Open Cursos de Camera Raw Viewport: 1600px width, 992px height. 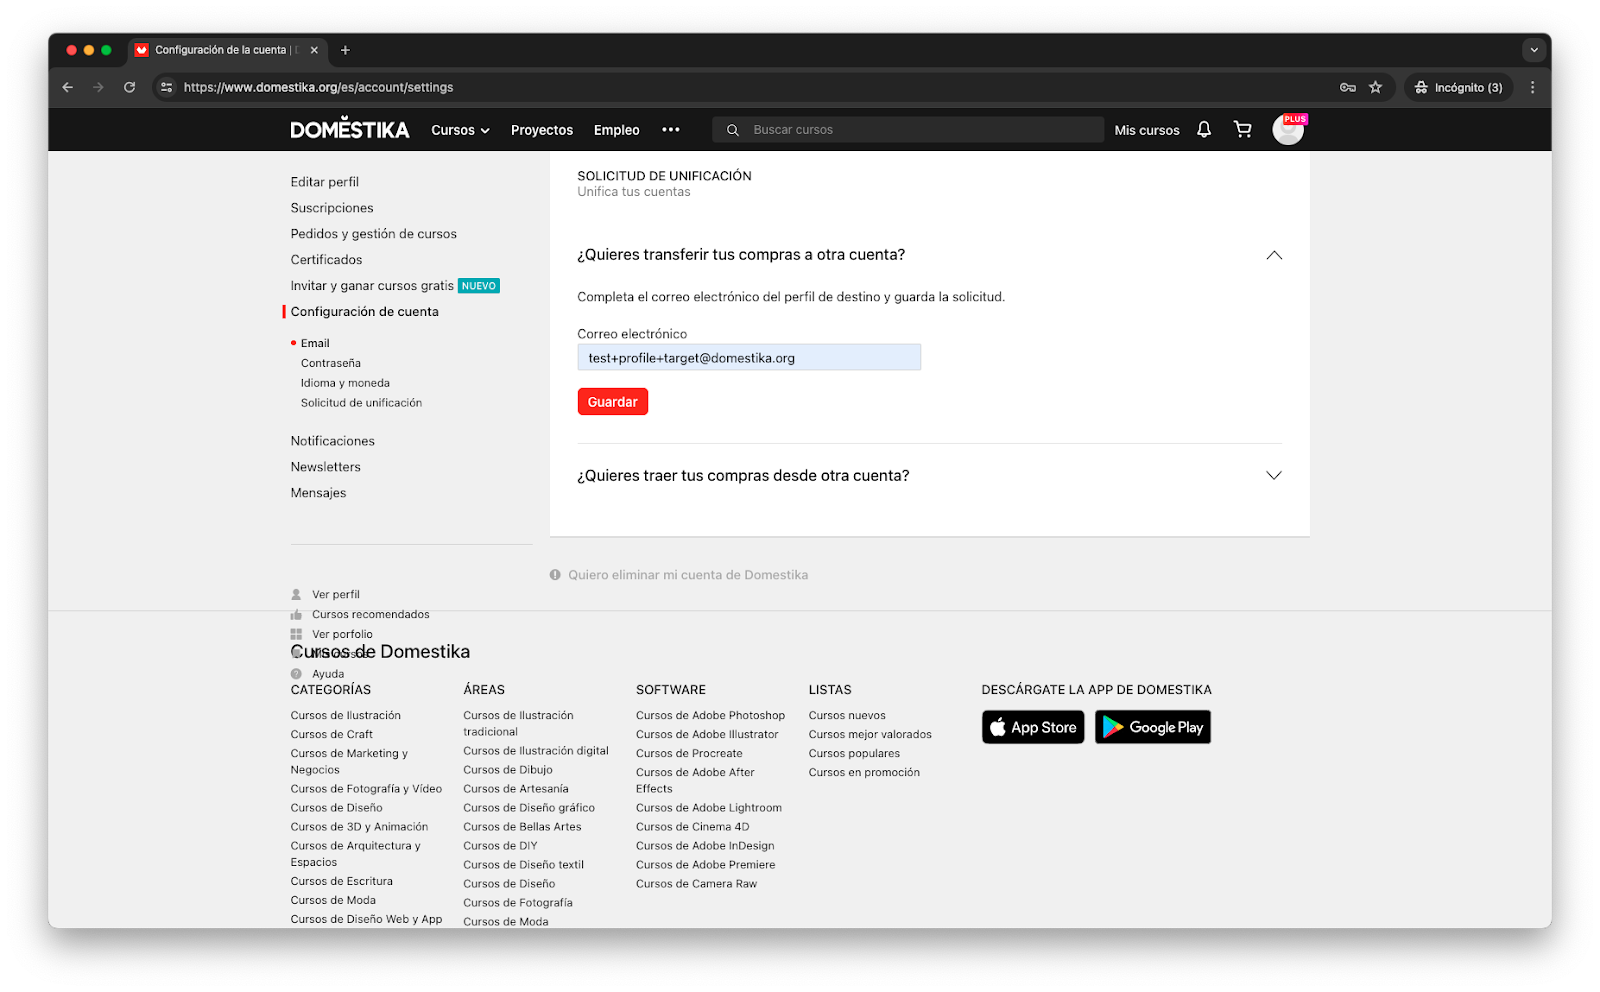696,884
